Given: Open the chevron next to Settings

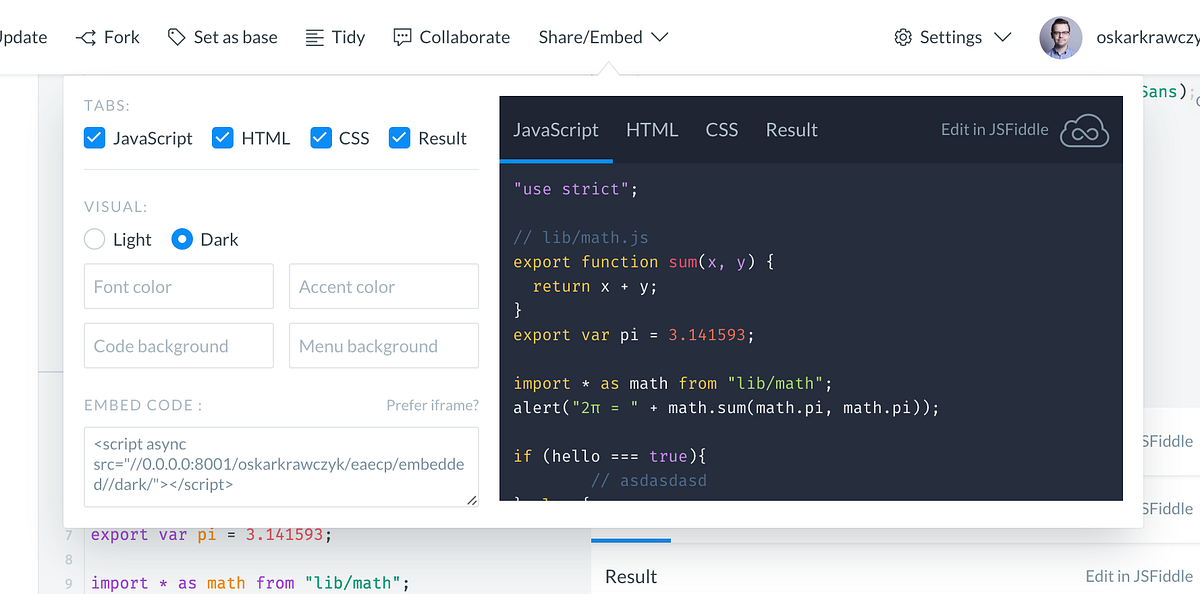Looking at the screenshot, I should pyautogui.click(x=1003, y=37).
